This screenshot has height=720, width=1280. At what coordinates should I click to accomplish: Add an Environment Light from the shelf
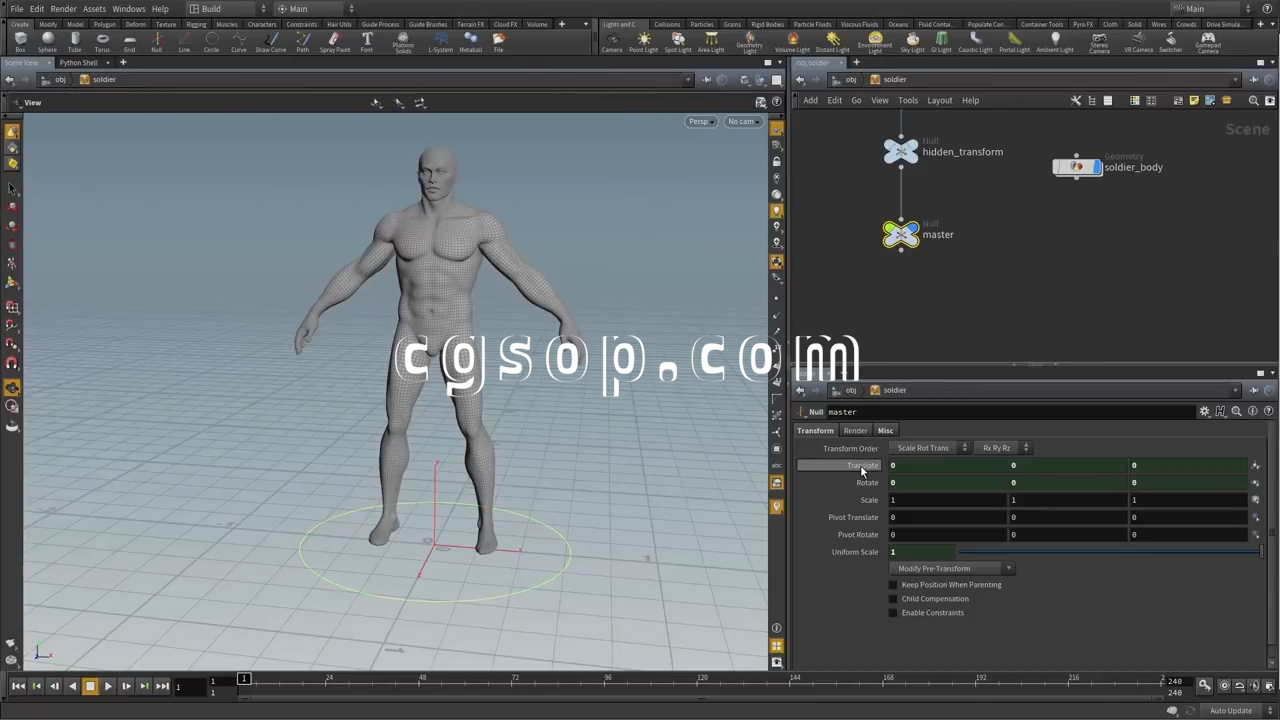tap(875, 41)
